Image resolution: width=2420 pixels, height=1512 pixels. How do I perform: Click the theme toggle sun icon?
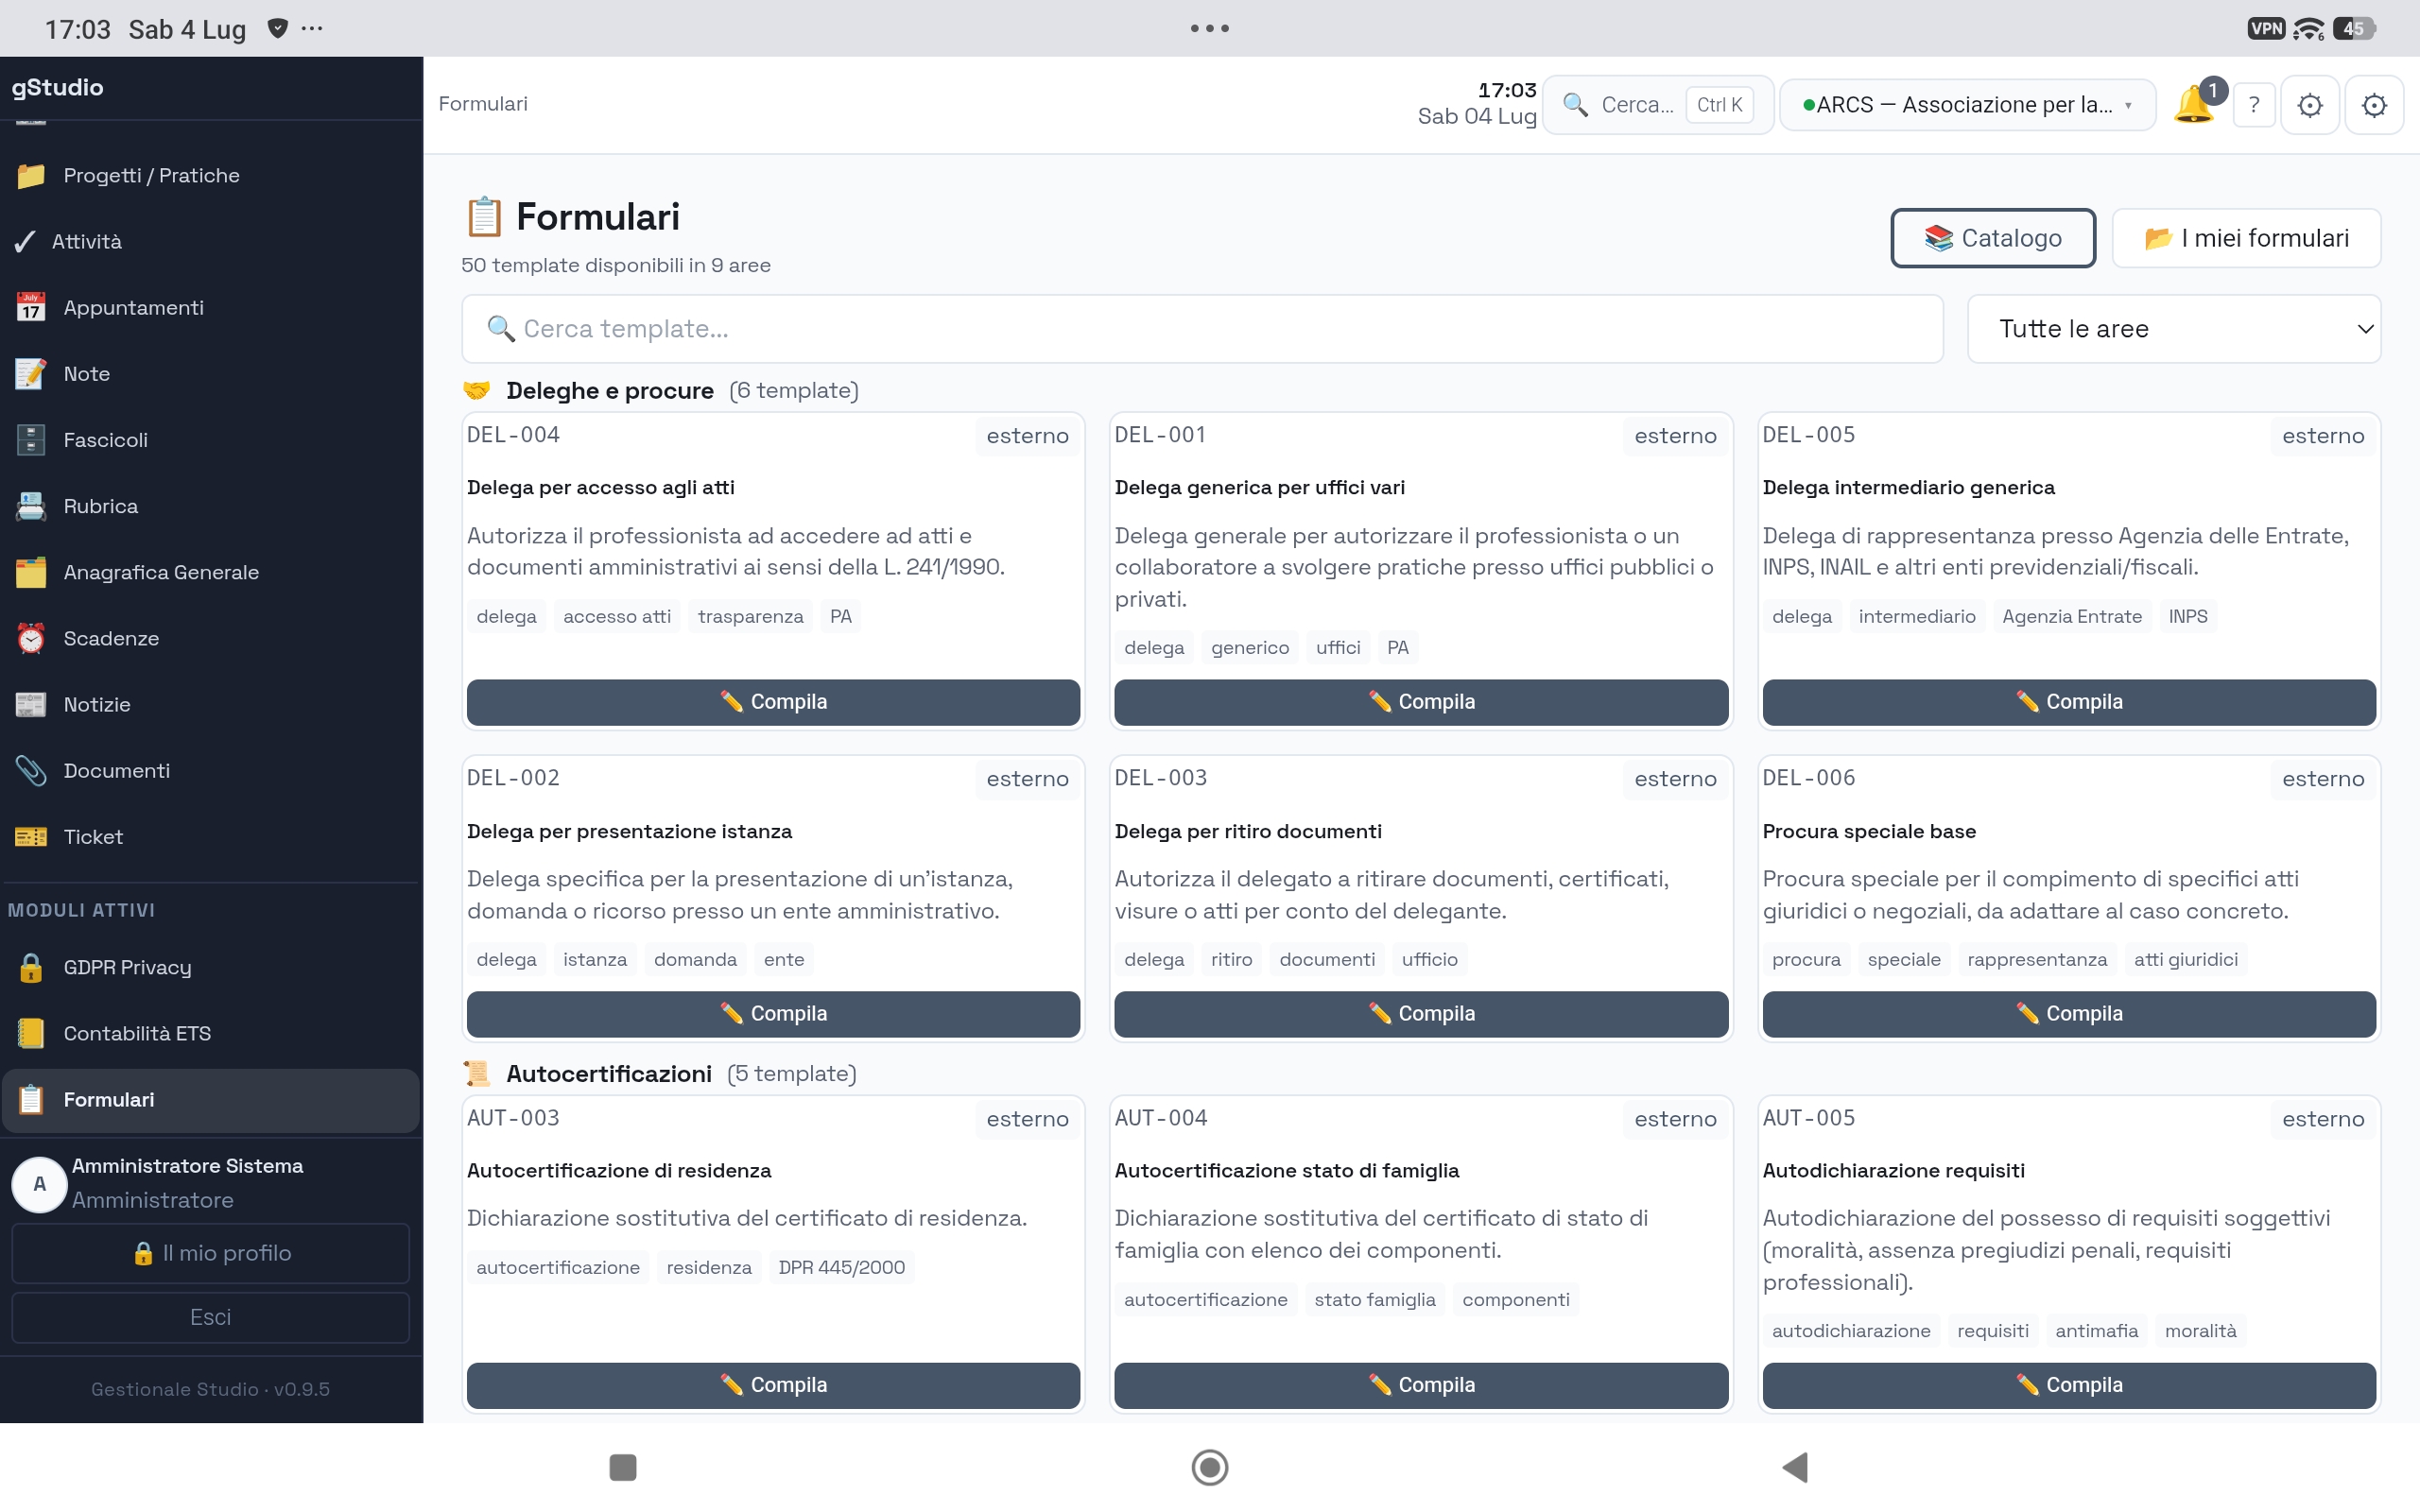pyautogui.click(x=2309, y=104)
